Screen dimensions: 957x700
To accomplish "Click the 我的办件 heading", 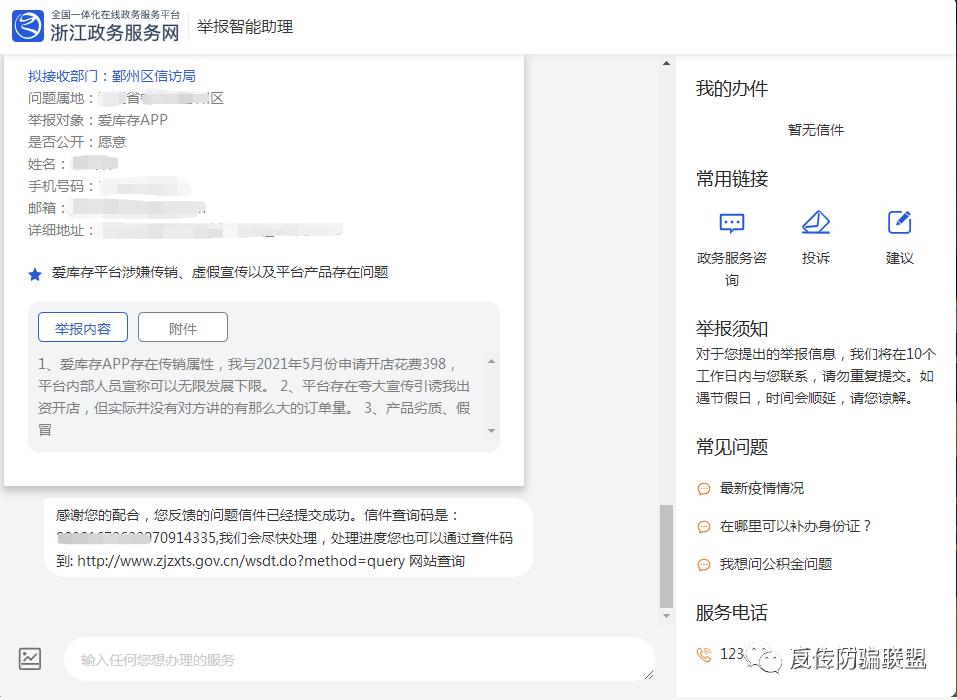I will (732, 89).
